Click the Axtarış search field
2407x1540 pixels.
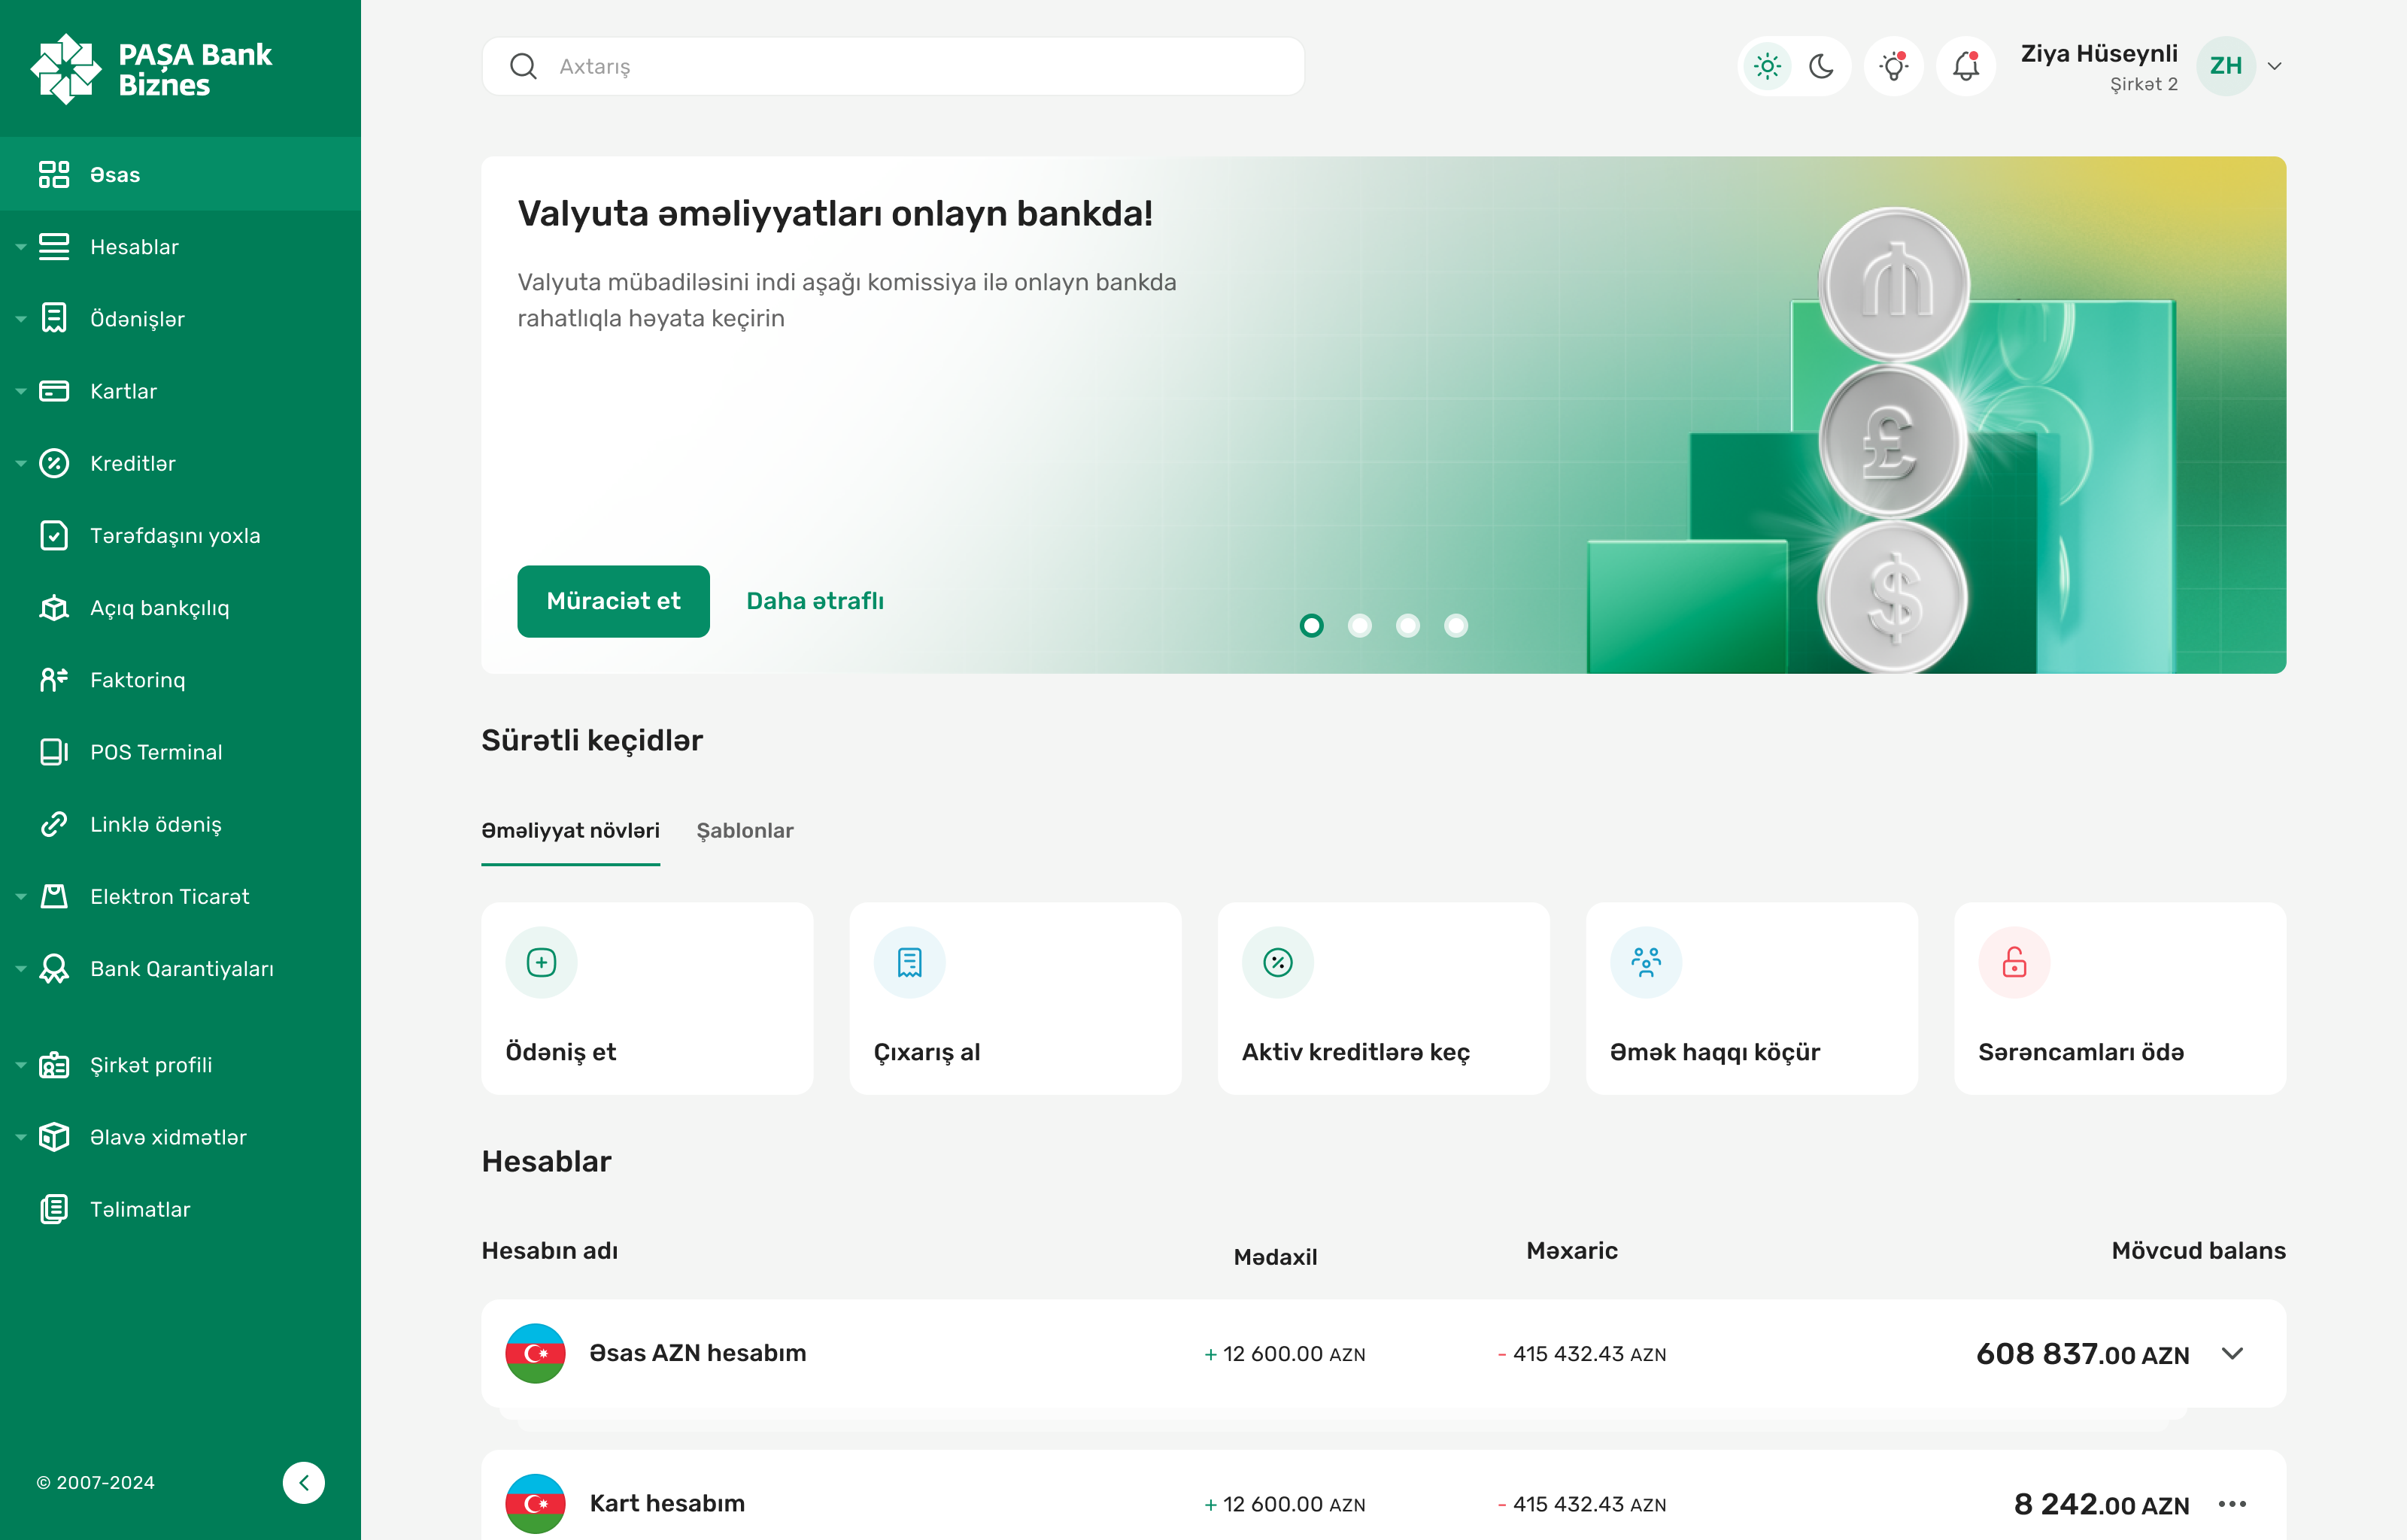click(x=892, y=66)
